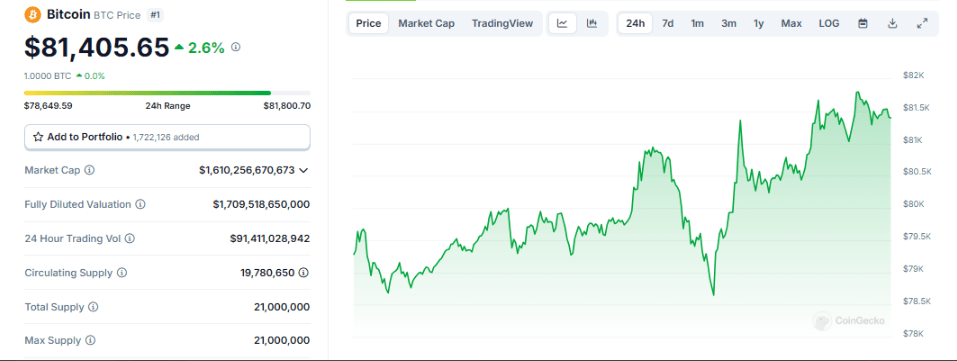Open the calendar date range picker
Image resolution: width=957 pixels, height=361 pixels.
tap(863, 24)
